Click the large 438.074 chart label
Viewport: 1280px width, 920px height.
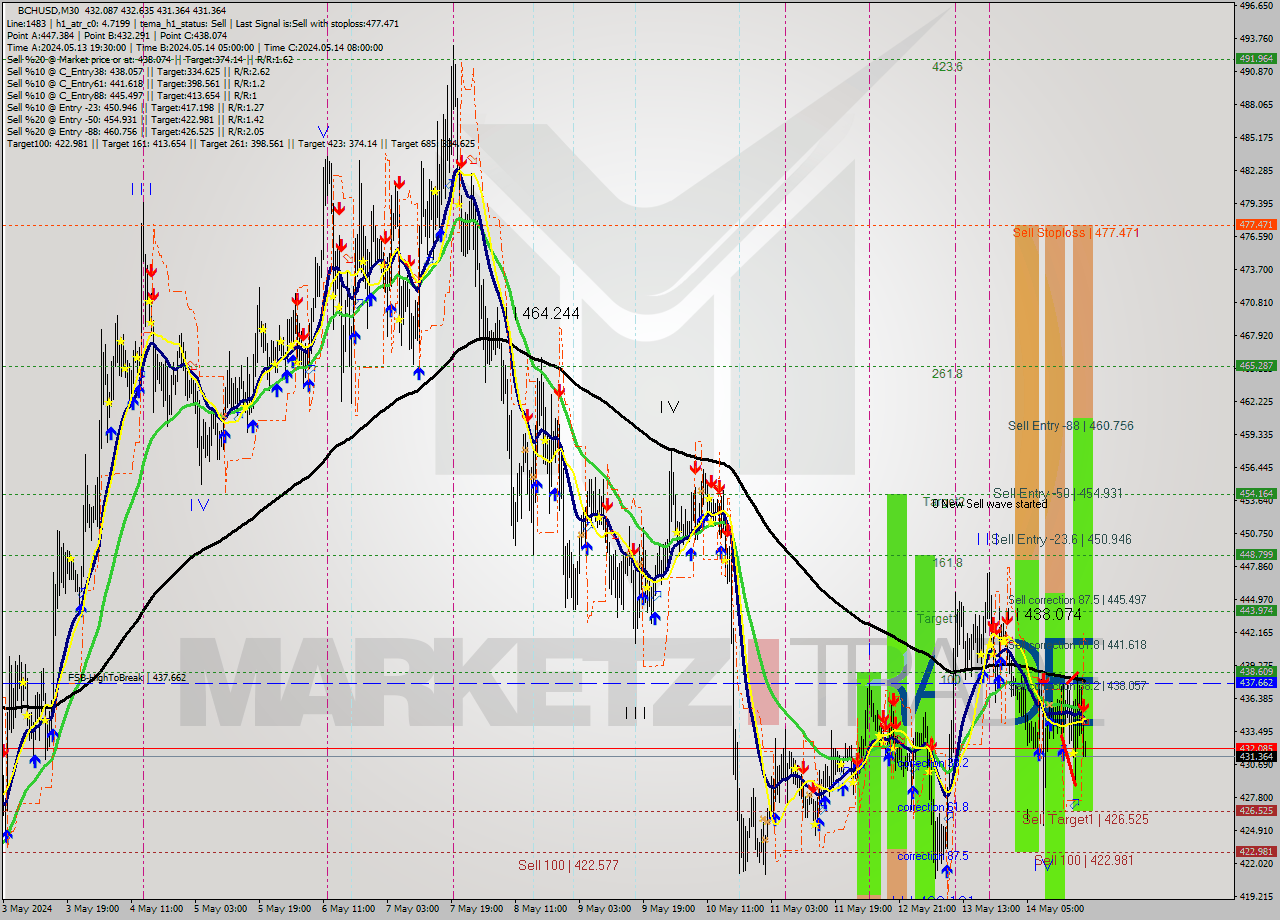(1053, 615)
